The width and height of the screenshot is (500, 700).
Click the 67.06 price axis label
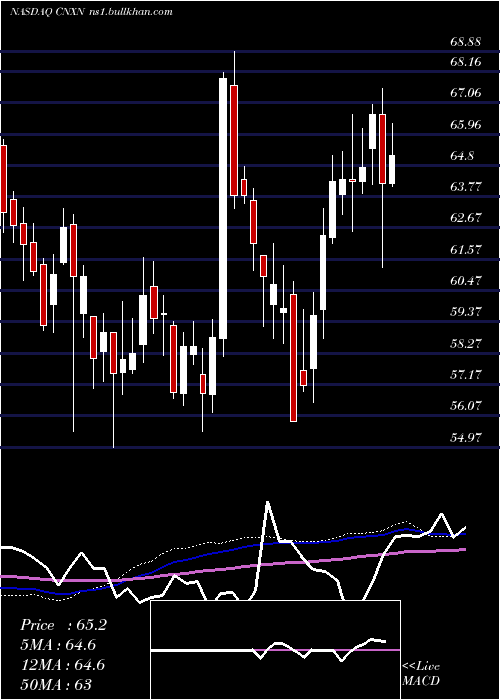pyautogui.click(x=466, y=92)
